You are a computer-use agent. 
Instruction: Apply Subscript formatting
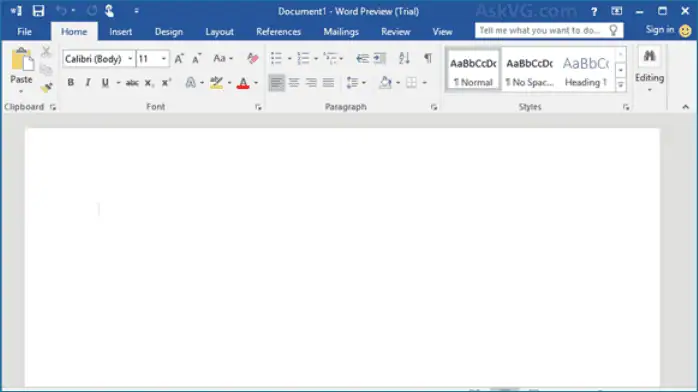(x=149, y=83)
